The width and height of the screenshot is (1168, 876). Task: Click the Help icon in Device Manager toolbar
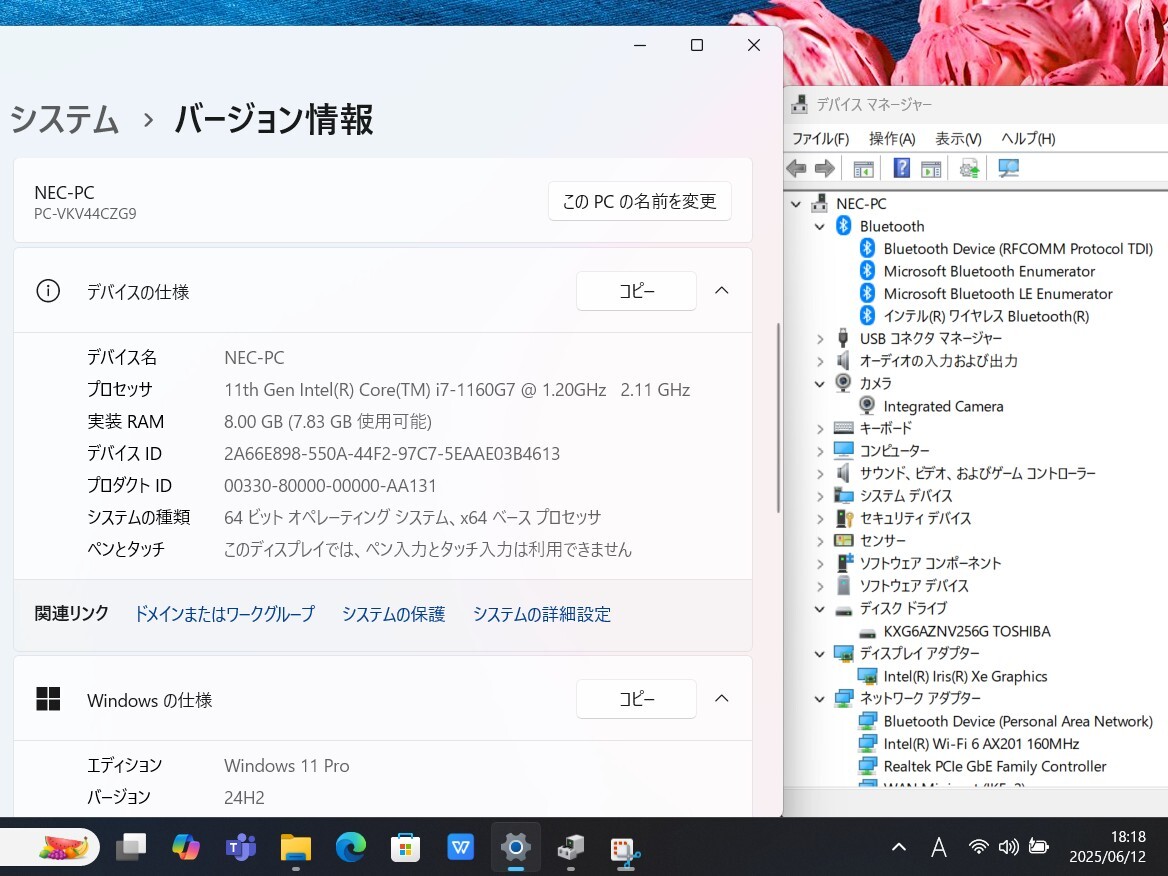pos(901,168)
